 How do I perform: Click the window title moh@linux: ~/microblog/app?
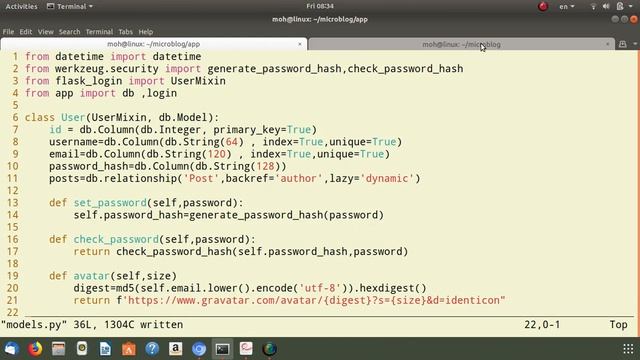point(320,19)
